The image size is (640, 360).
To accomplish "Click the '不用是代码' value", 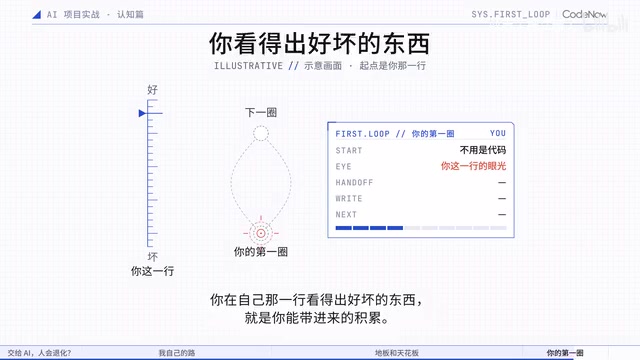I will (x=483, y=150).
